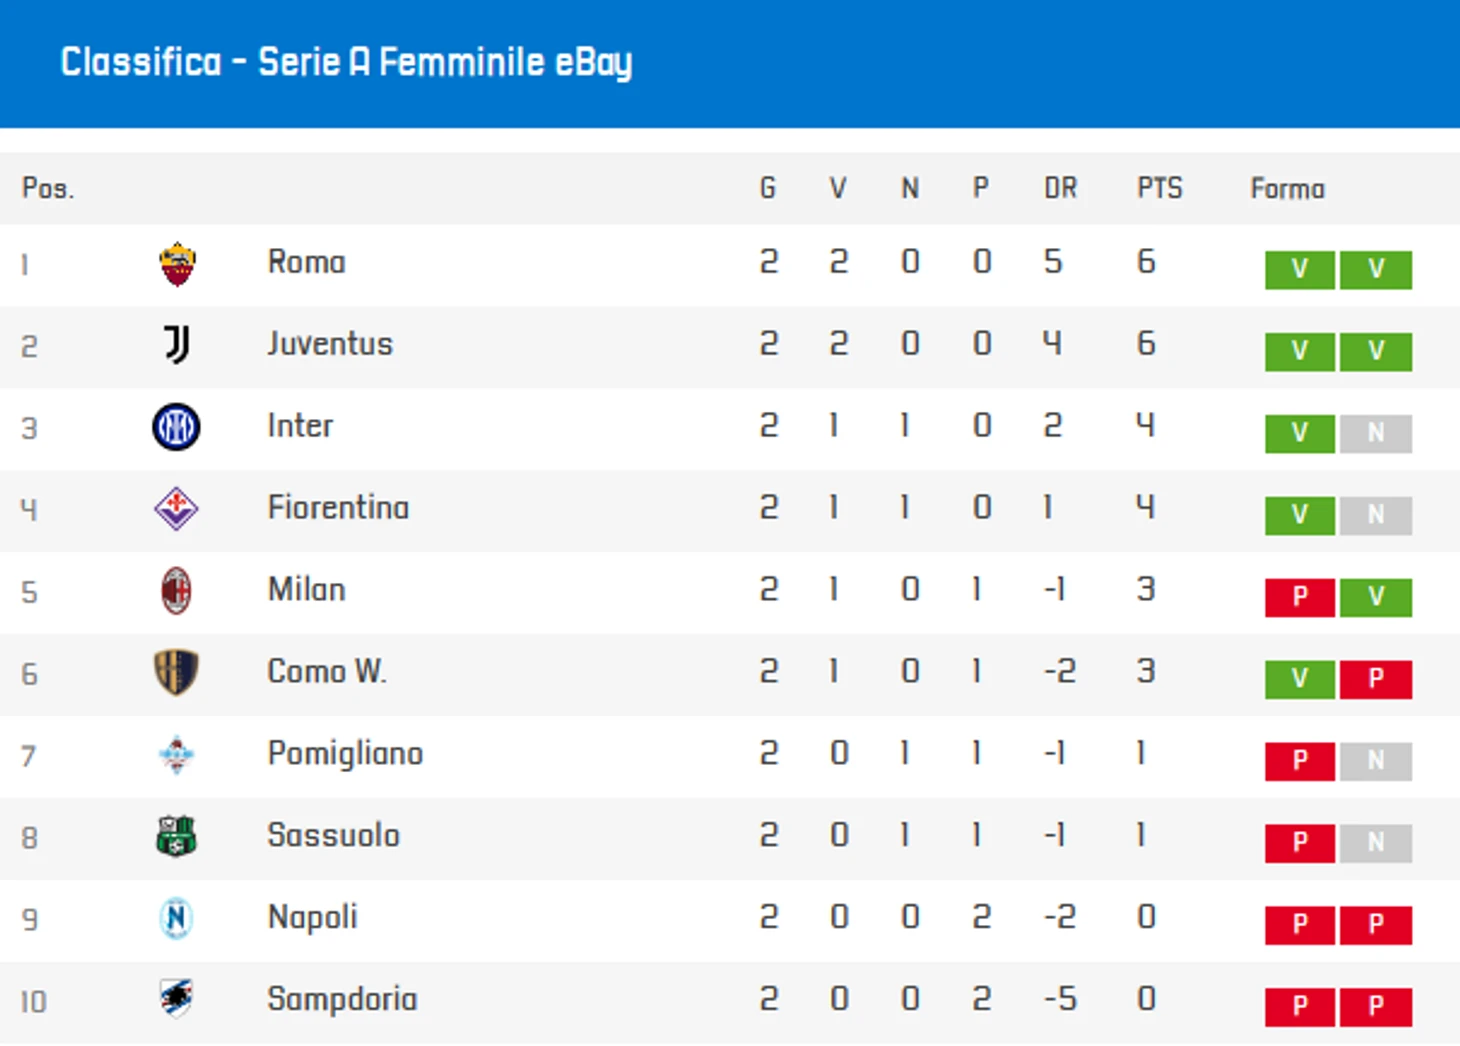Click the Forma column header
Screen dimensions: 1460x1046
(x=1288, y=189)
